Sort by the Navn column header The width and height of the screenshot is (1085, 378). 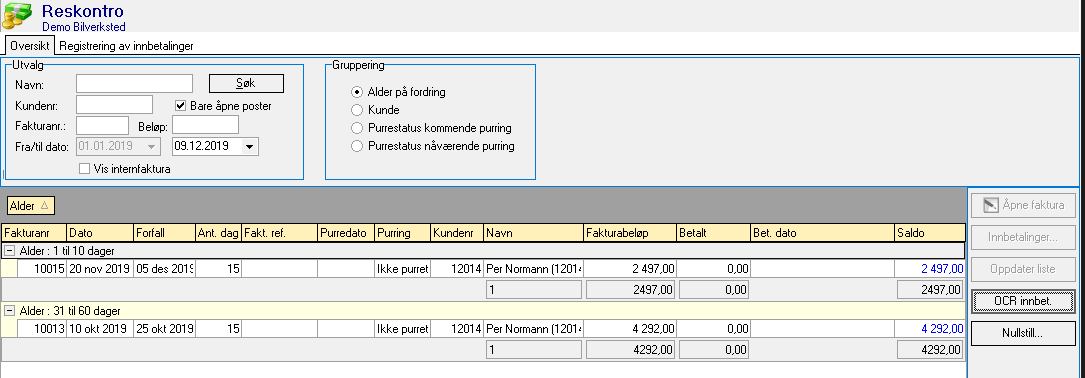click(x=534, y=233)
